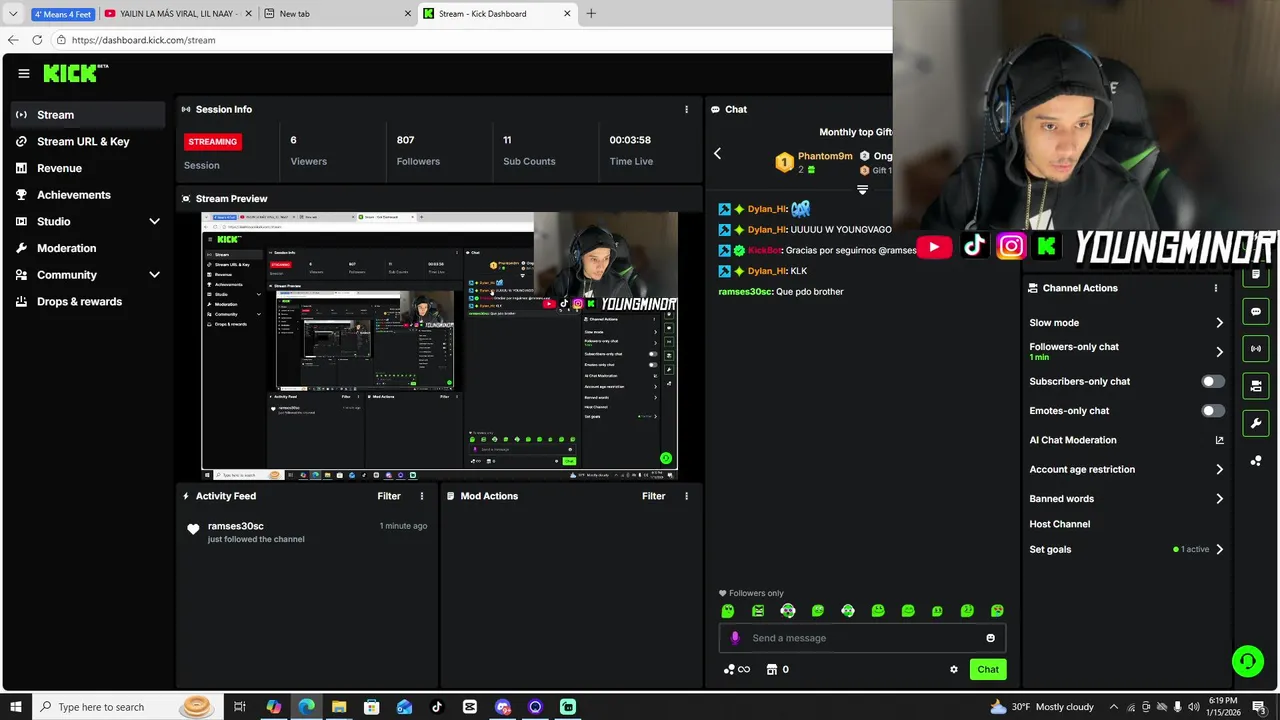Click the wrench tools icon in right sidebar
Image resolution: width=1280 pixels, height=720 pixels.
[x=1256, y=423]
